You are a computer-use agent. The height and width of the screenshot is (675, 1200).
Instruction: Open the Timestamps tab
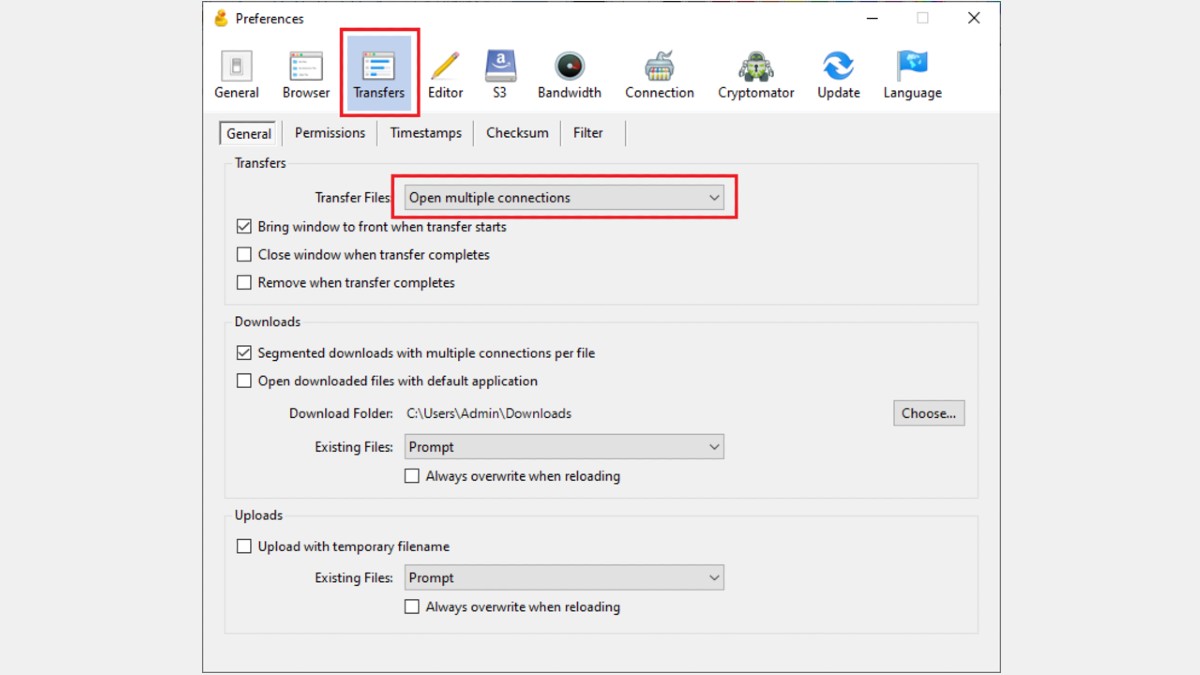pyautogui.click(x=426, y=133)
